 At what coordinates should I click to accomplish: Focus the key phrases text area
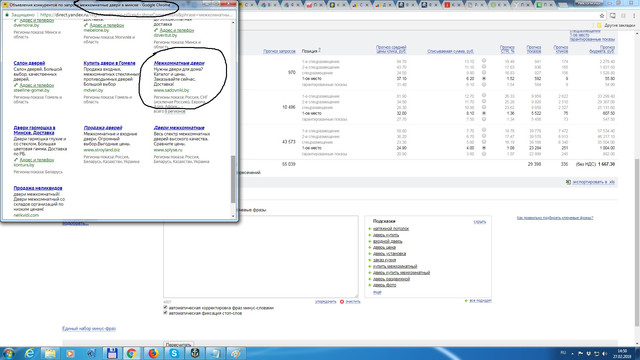point(260,256)
